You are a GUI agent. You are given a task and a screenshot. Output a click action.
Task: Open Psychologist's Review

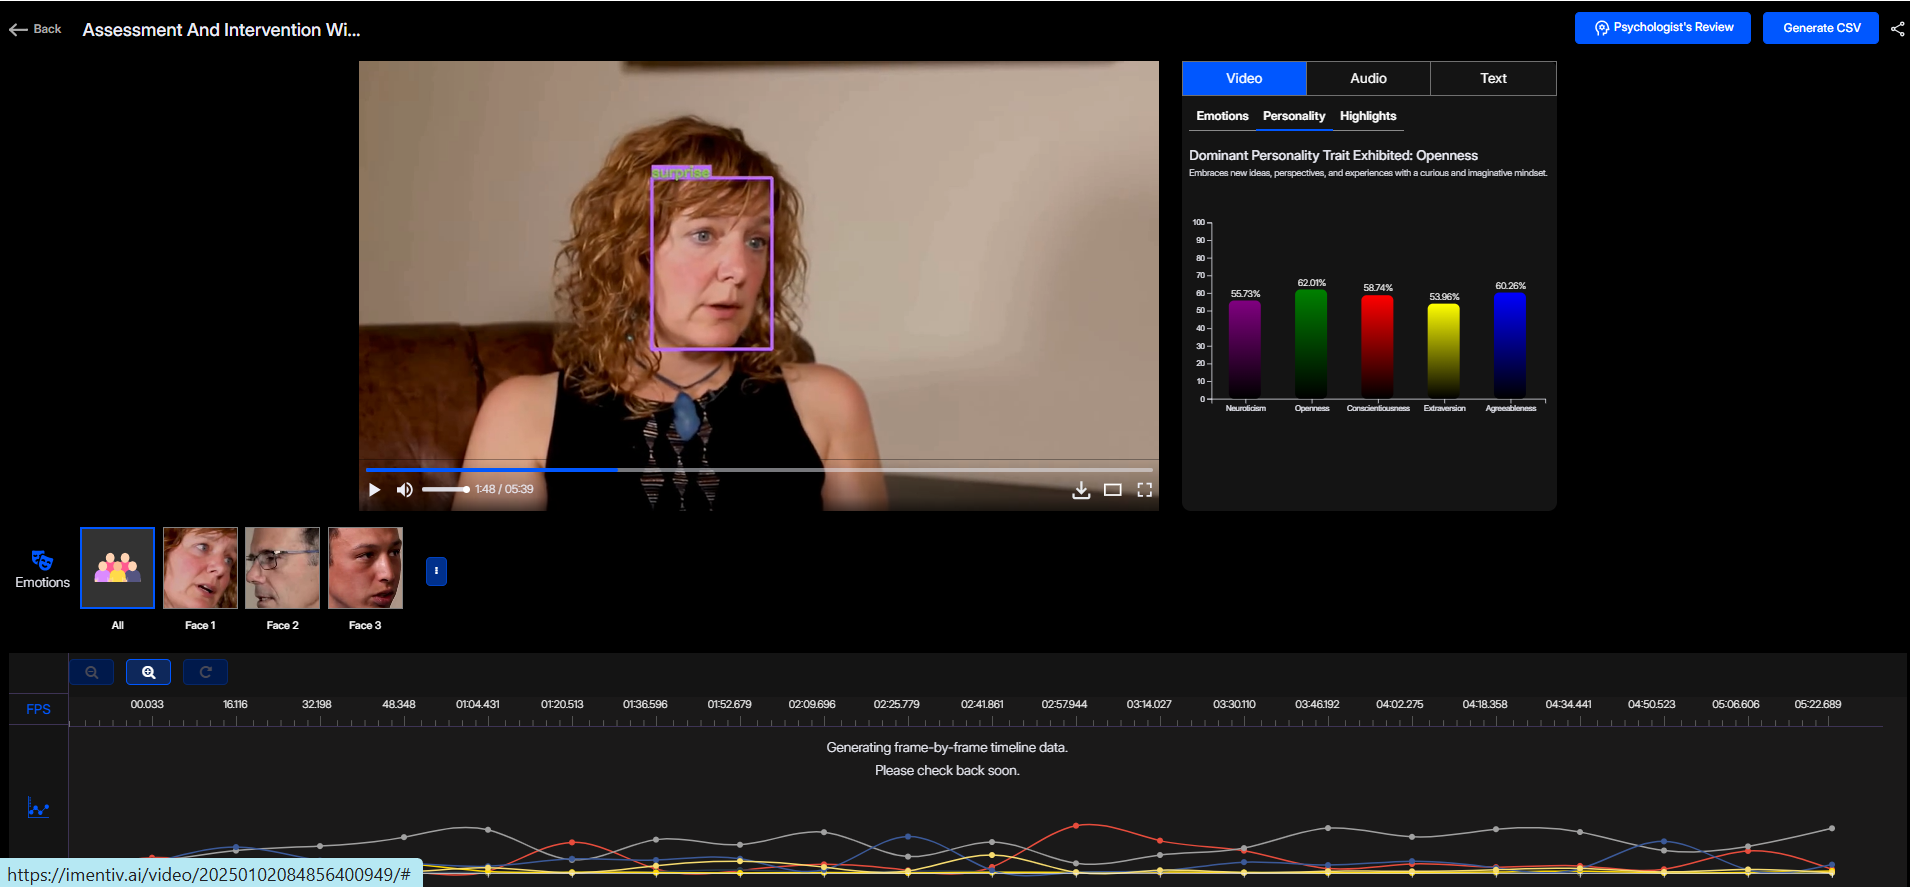click(1662, 28)
